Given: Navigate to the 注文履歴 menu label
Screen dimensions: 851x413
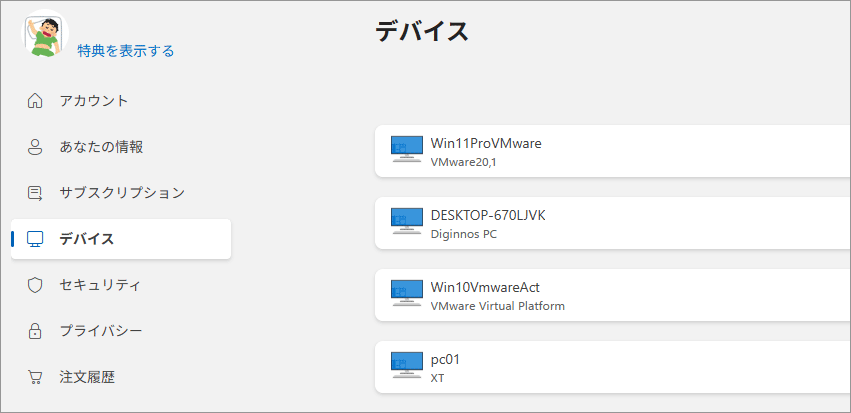Looking at the screenshot, I should click(87, 378).
